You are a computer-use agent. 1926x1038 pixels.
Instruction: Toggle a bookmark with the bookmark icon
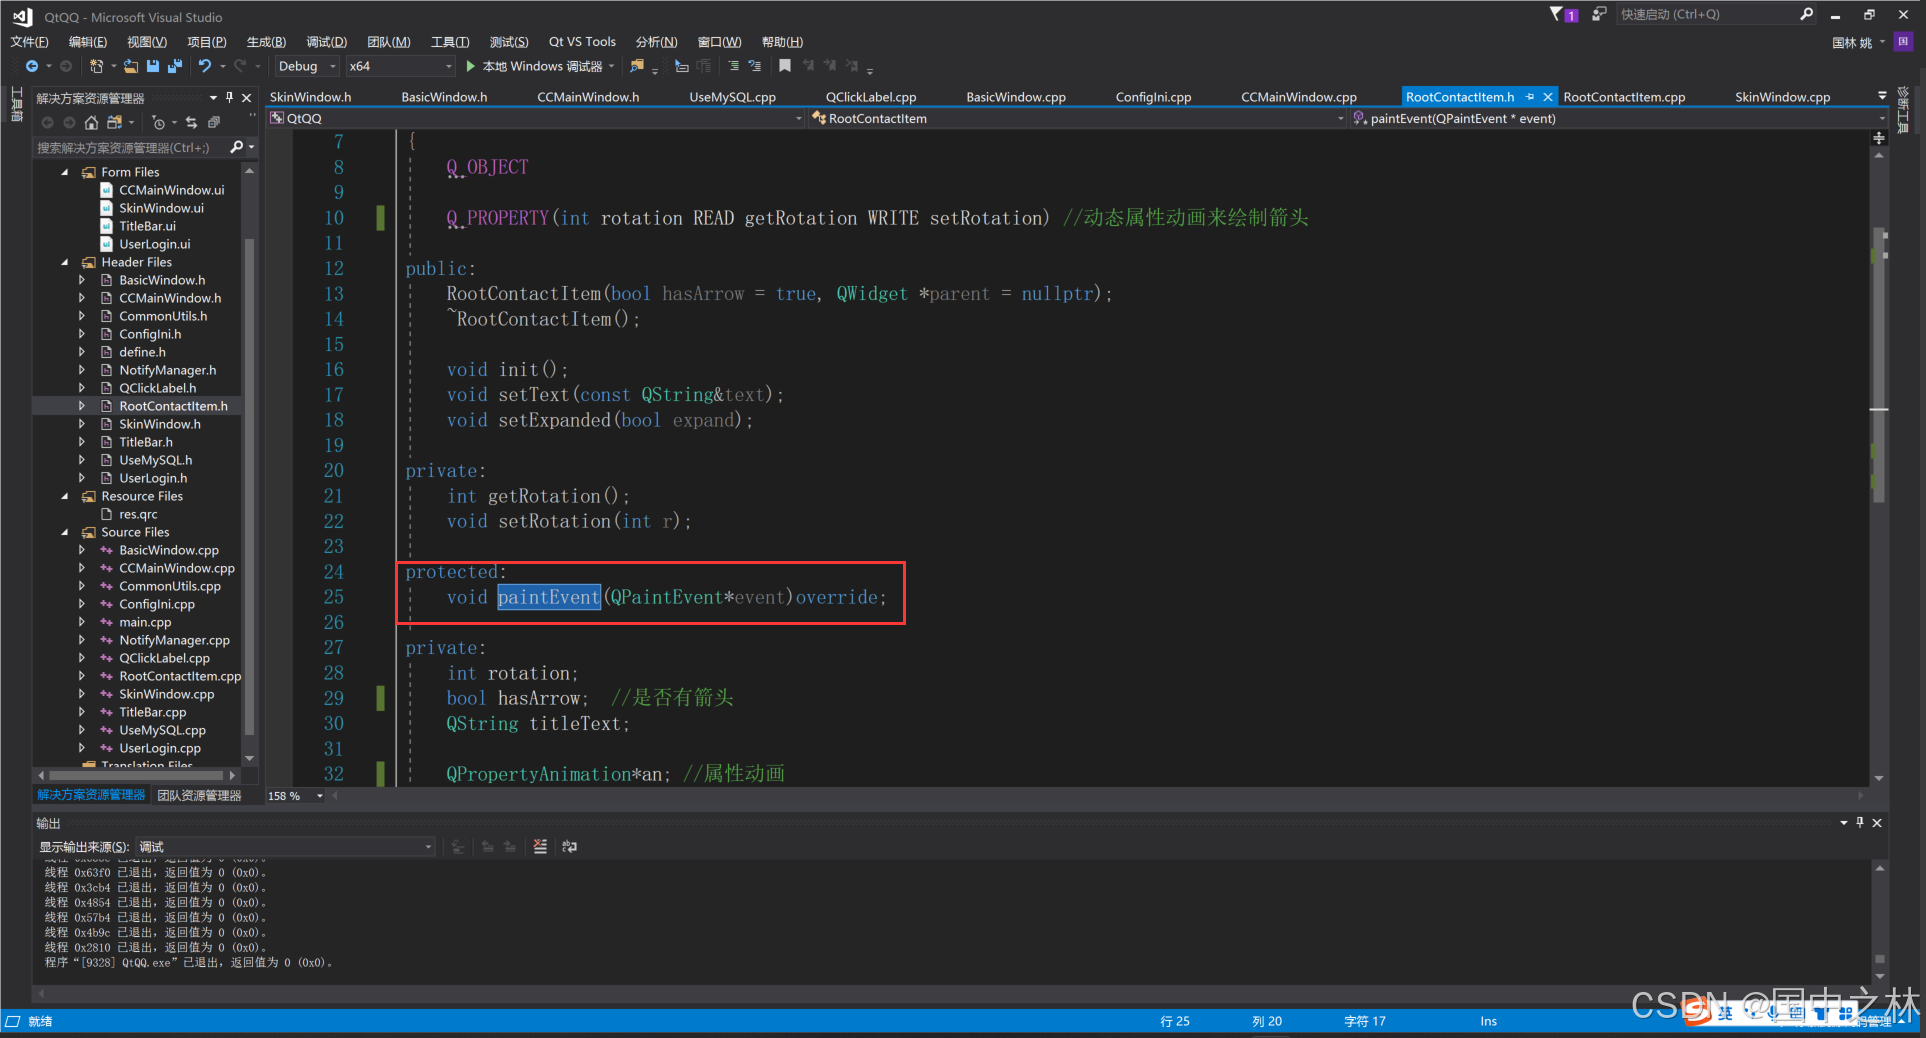point(785,66)
